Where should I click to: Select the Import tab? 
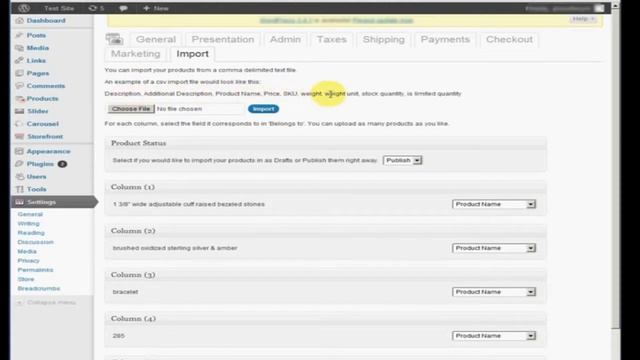pos(192,54)
